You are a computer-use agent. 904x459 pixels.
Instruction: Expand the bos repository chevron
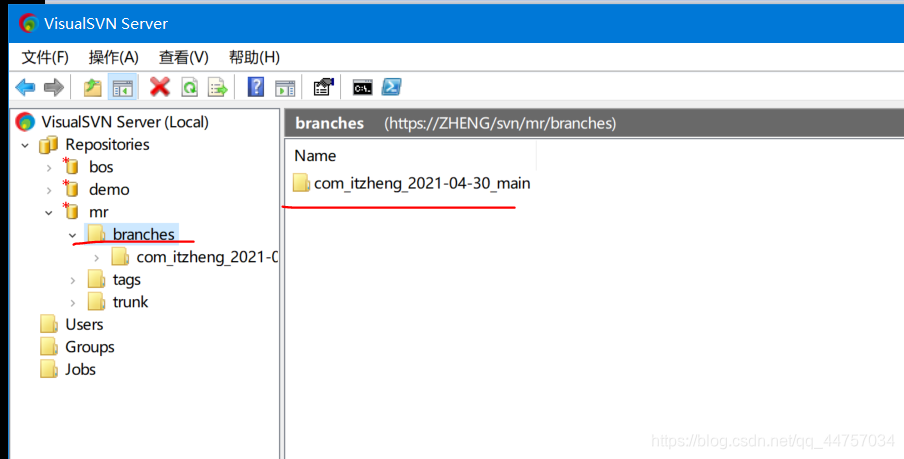point(49,168)
